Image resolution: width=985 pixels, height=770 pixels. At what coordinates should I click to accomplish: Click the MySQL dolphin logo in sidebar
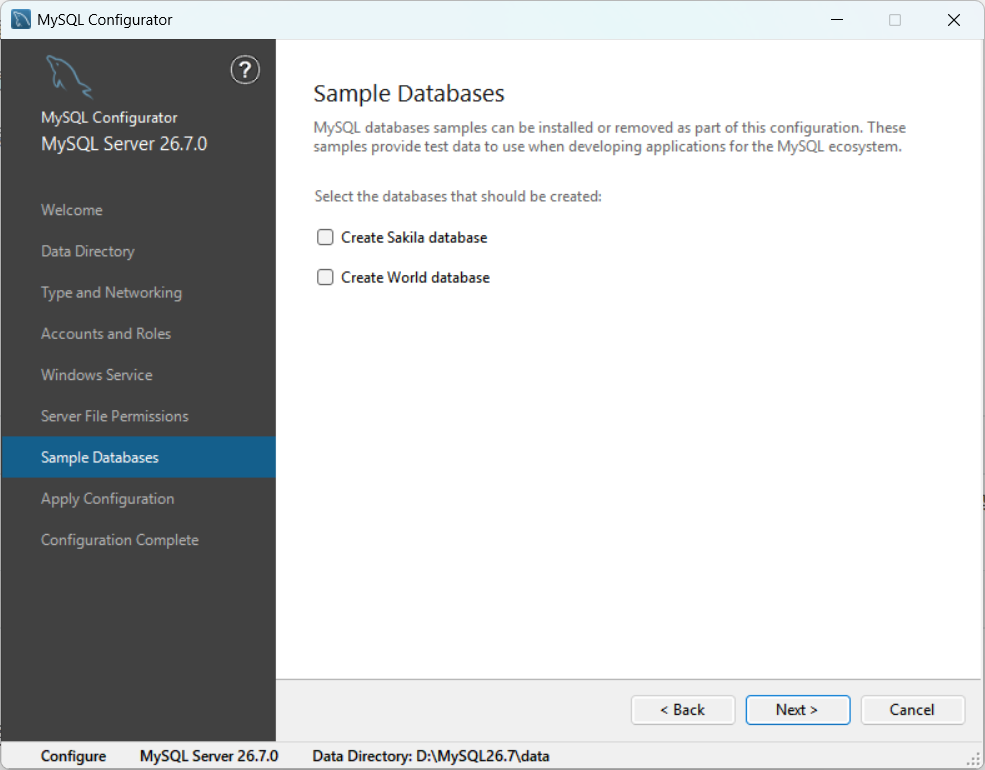[x=68, y=77]
